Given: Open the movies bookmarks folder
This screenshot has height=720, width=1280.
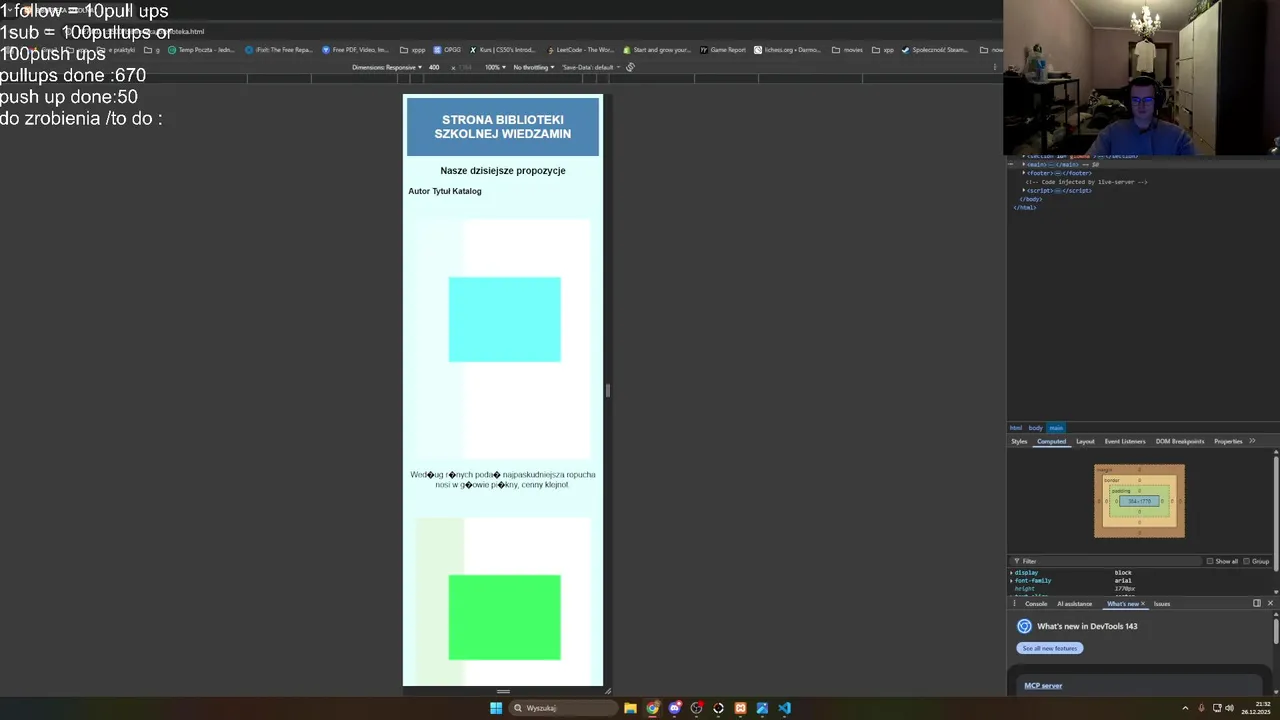Looking at the screenshot, I should (847, 49).
